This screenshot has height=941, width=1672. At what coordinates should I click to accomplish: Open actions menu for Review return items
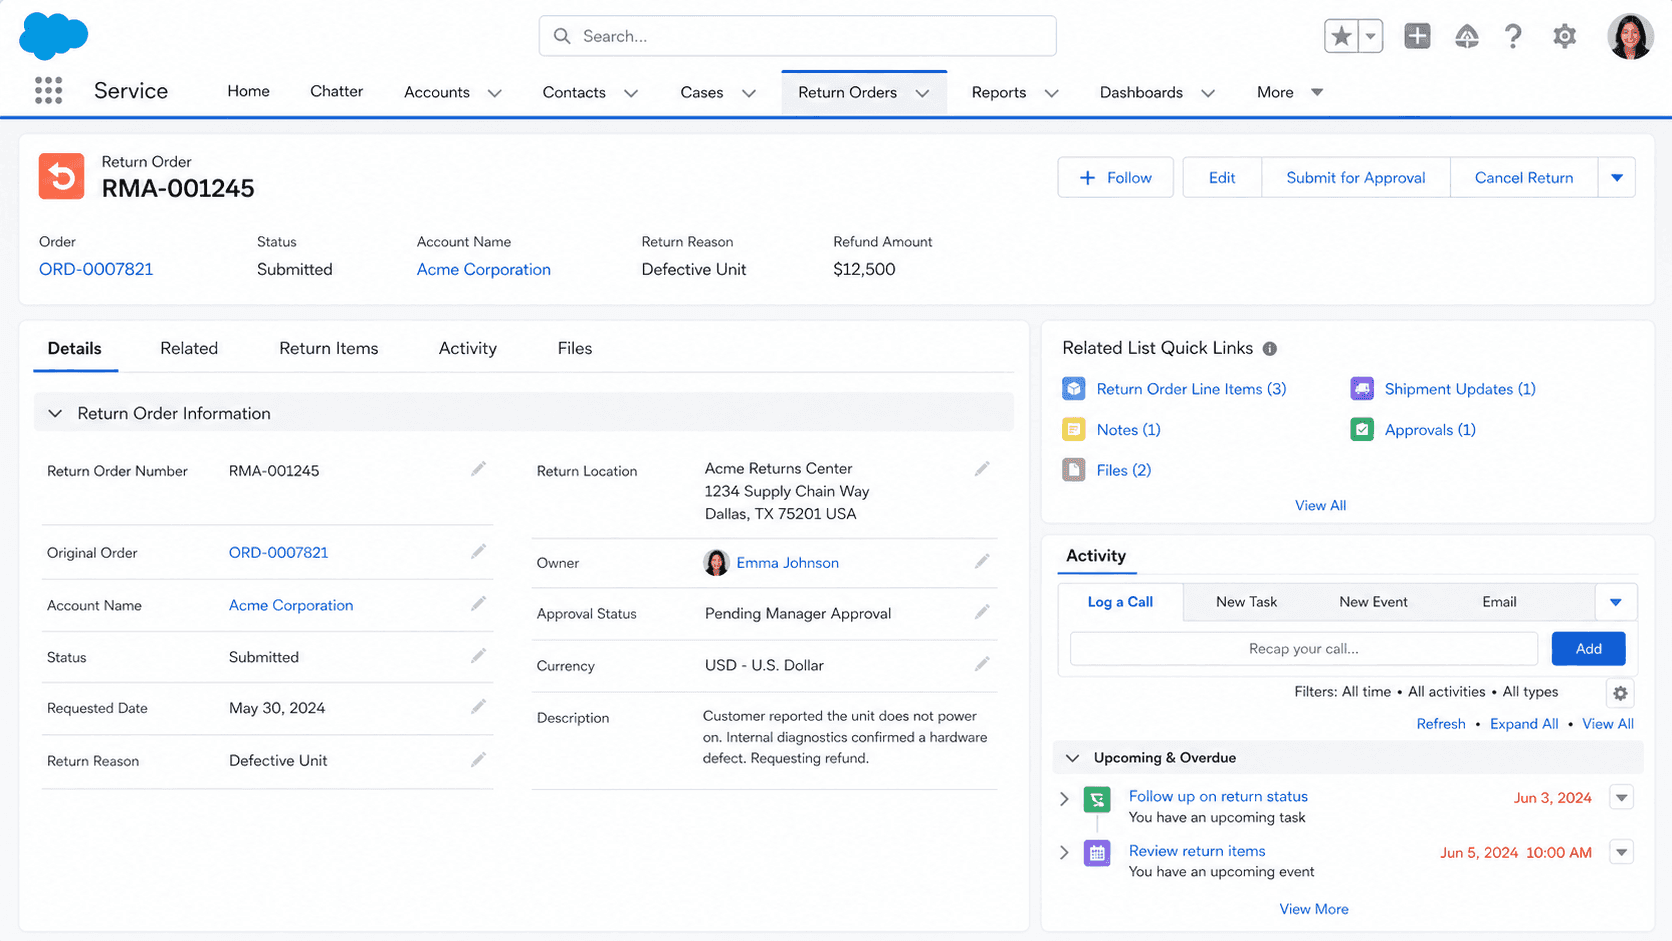[x=1622, y=852]
